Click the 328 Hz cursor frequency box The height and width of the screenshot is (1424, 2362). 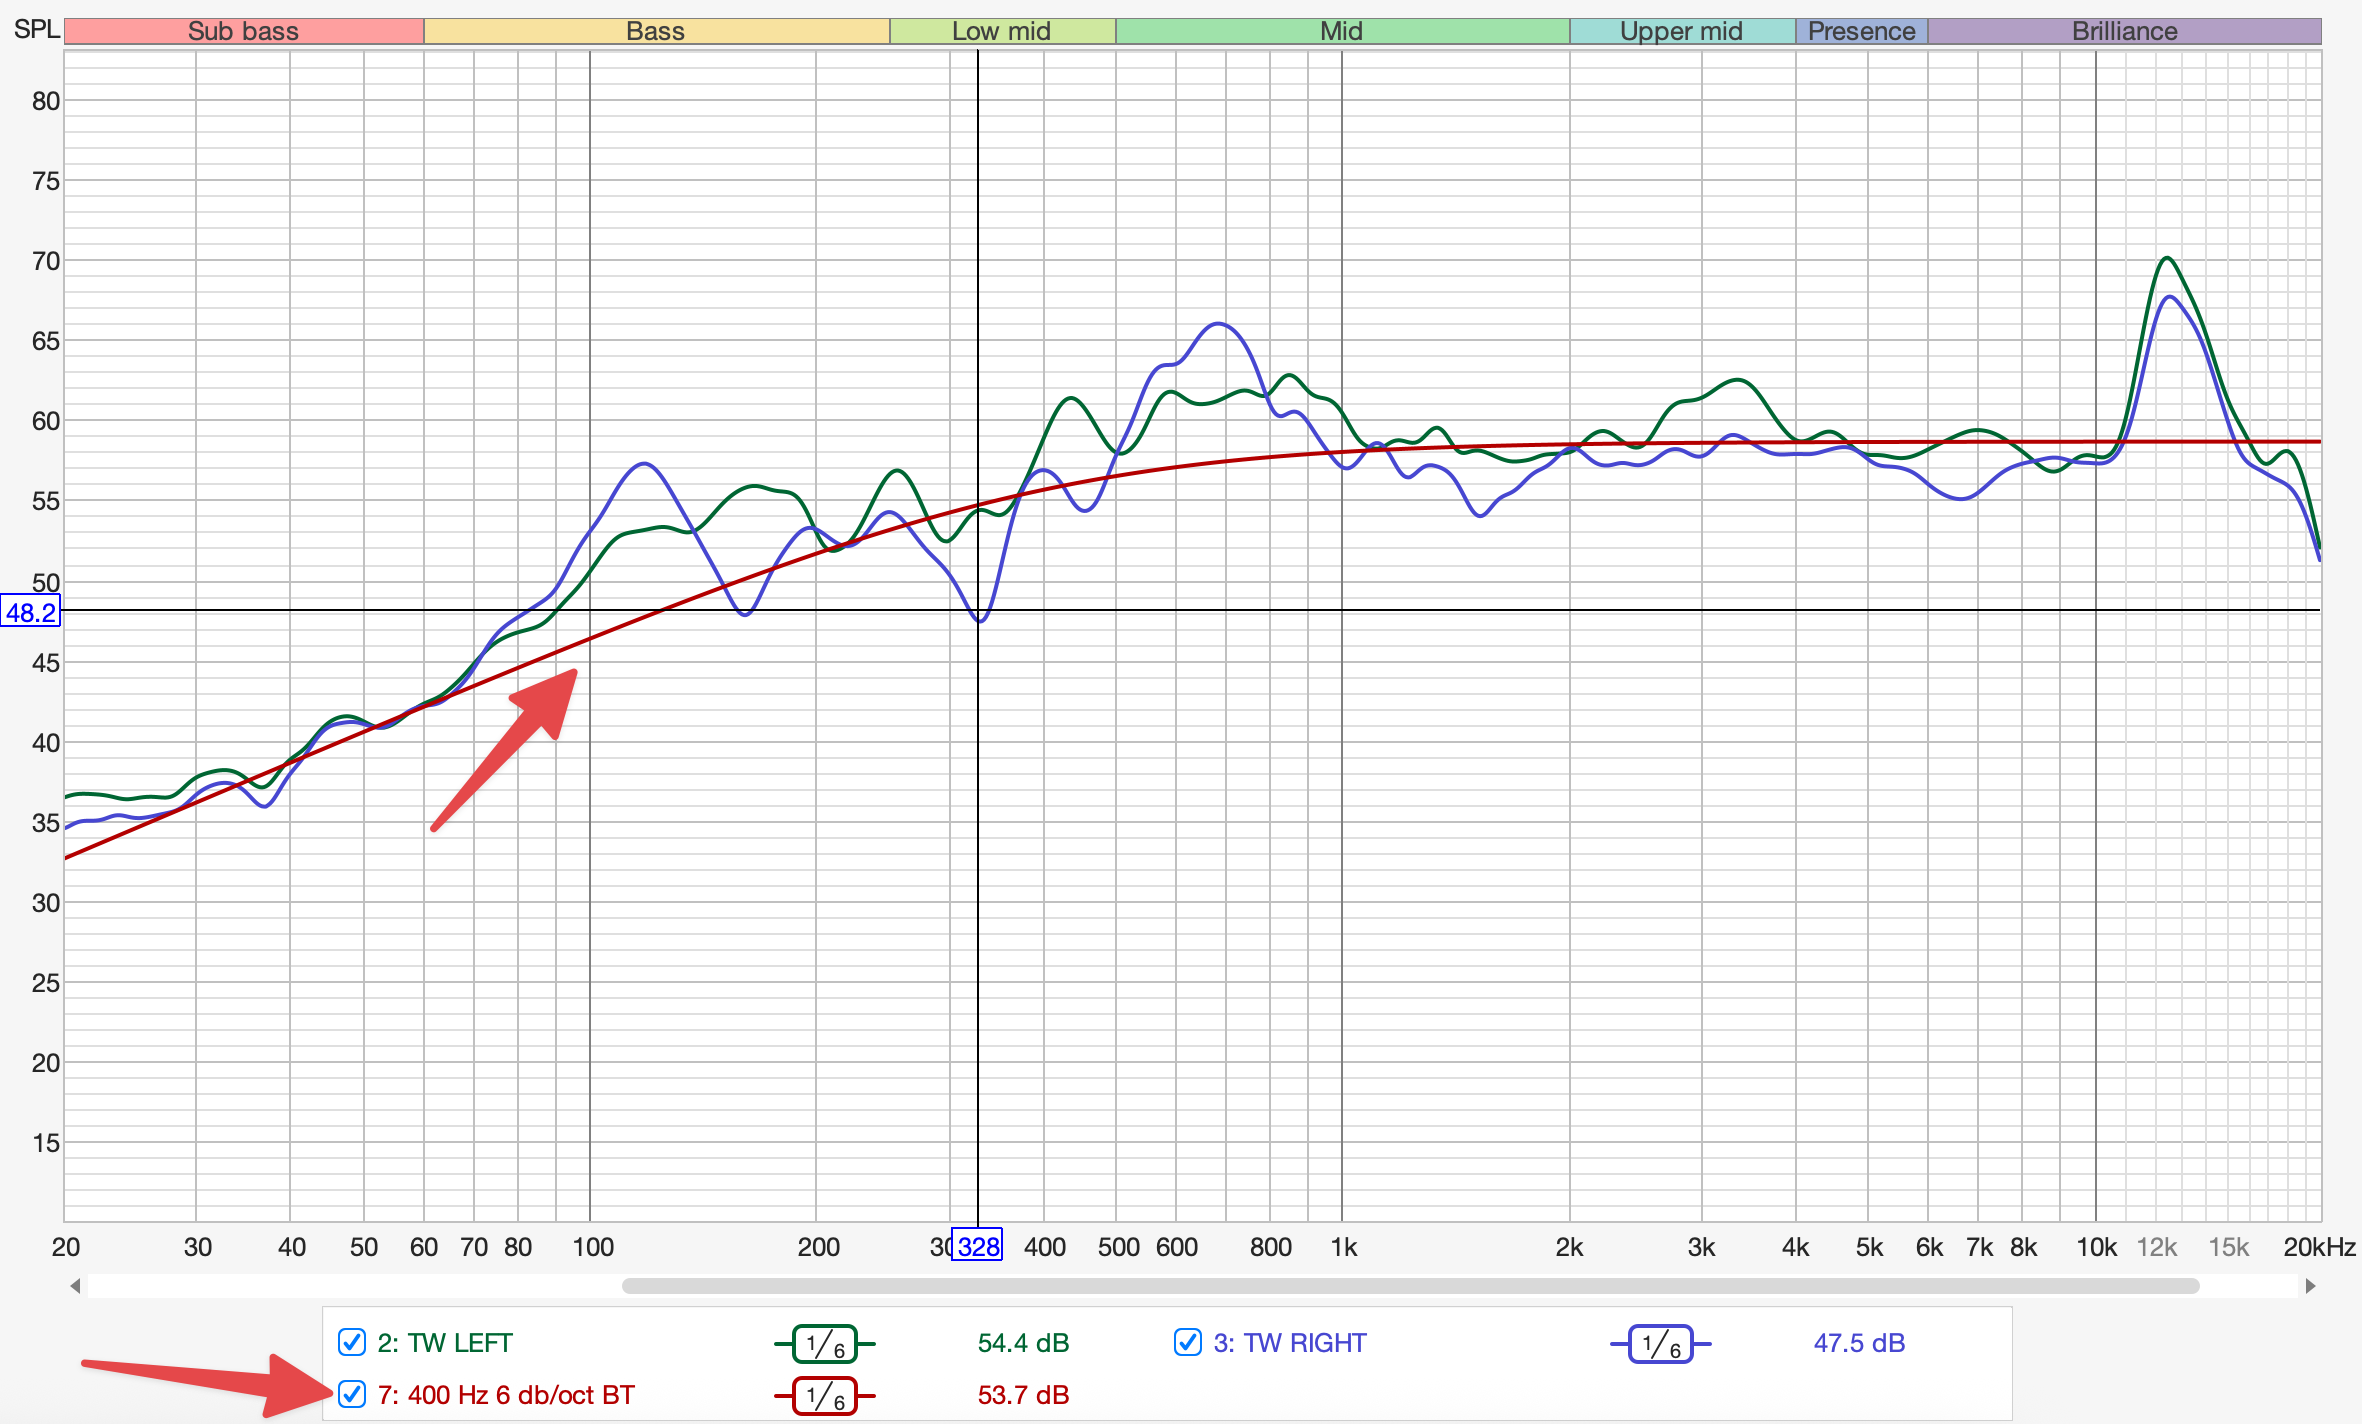pyautogui.click(x=977, y=1246)
